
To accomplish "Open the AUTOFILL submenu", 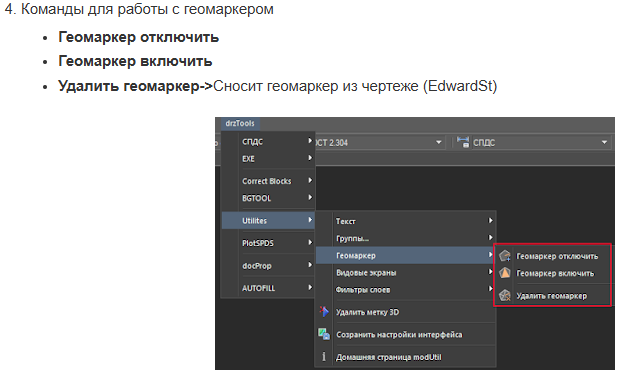I will click(268, 288).
